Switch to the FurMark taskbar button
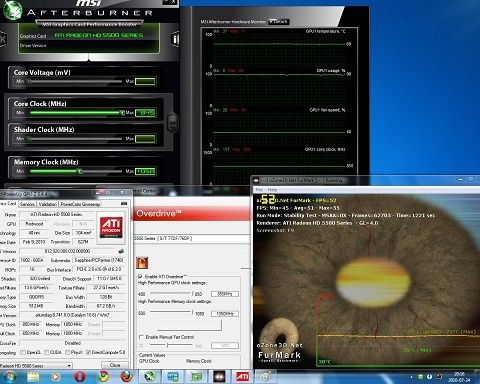 click(219, 377)
